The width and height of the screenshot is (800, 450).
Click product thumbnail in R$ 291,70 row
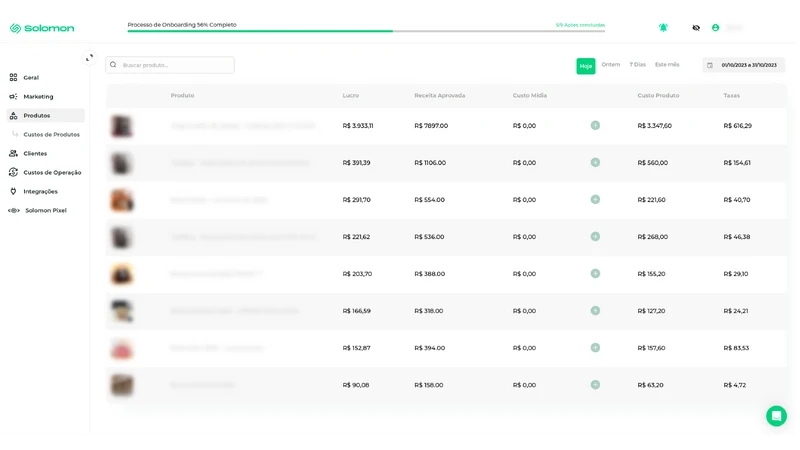(x=122, y=200)
